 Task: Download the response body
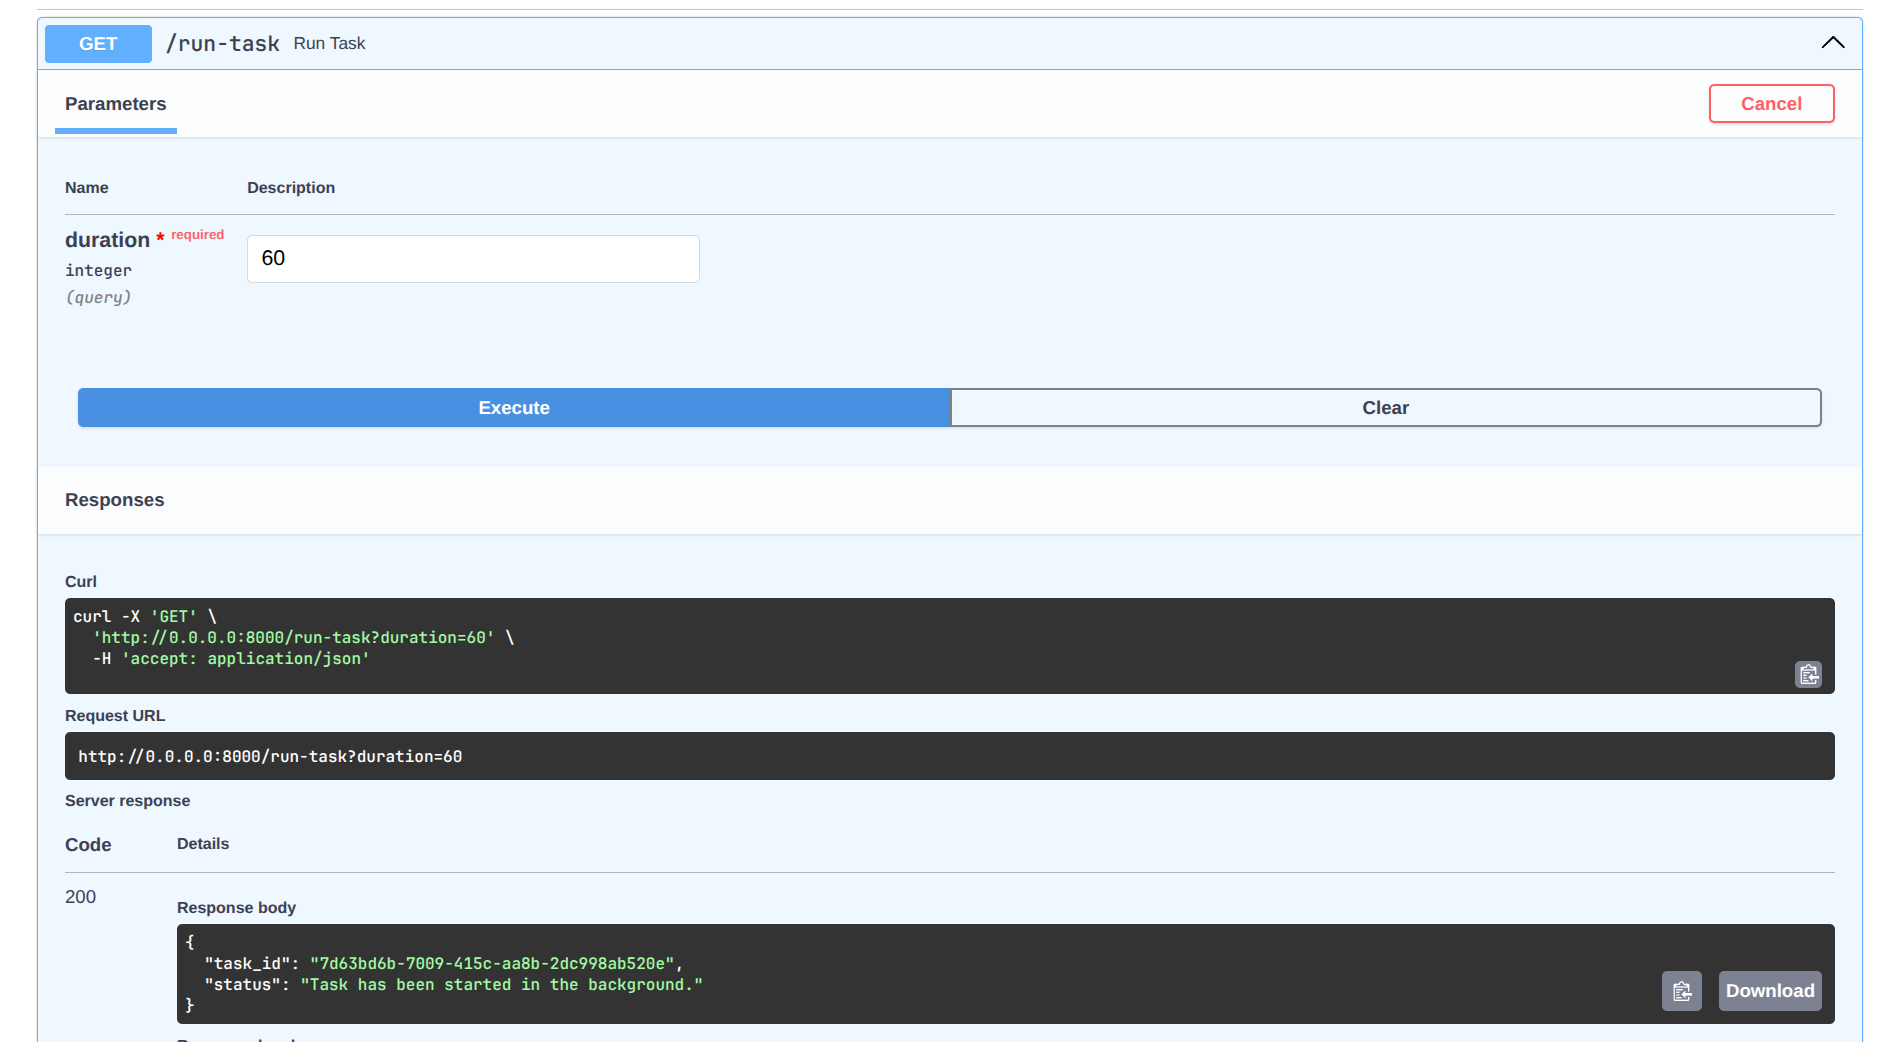click(1769, 991)
